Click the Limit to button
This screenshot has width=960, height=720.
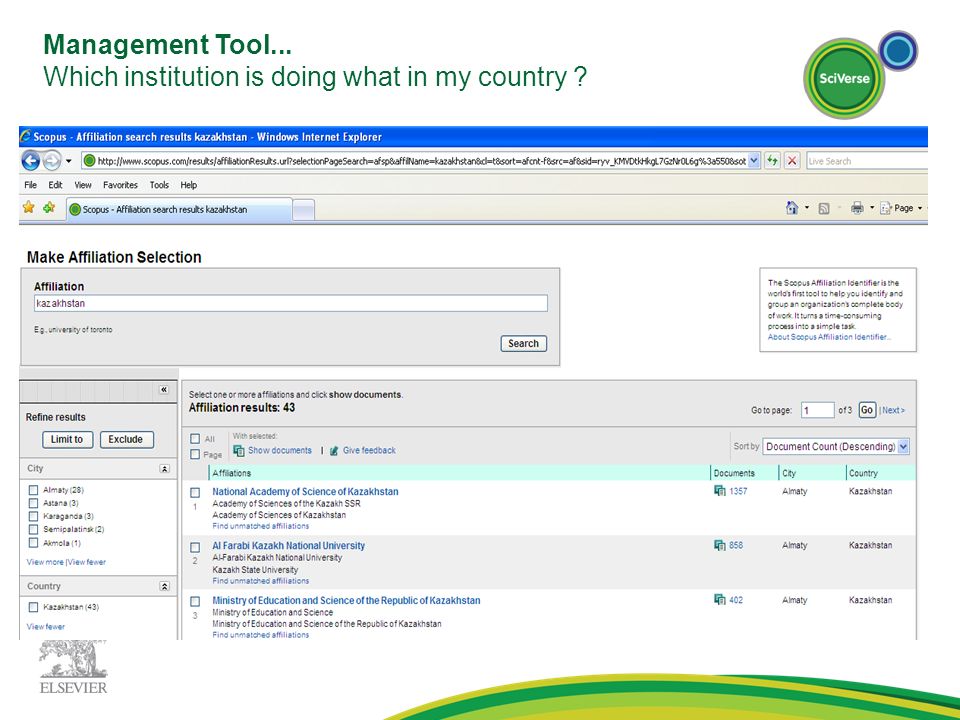pyautogui.click(x=67, y=440)
